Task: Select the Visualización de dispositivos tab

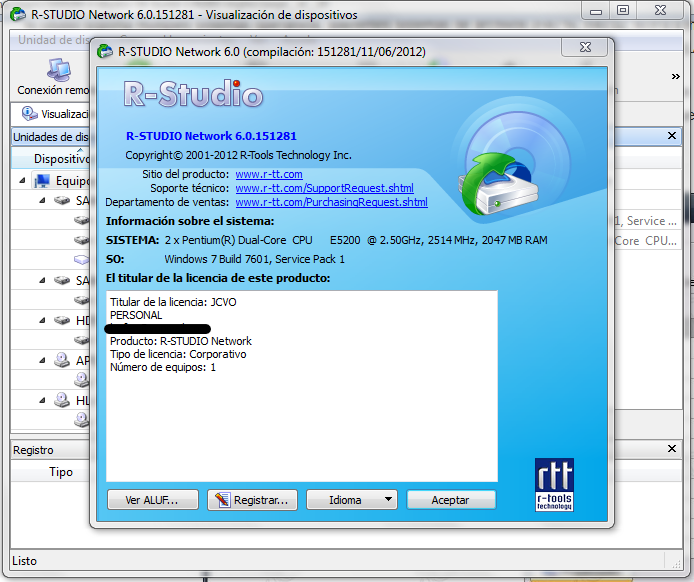Action: pyautogui.click(x=54, y=114)
